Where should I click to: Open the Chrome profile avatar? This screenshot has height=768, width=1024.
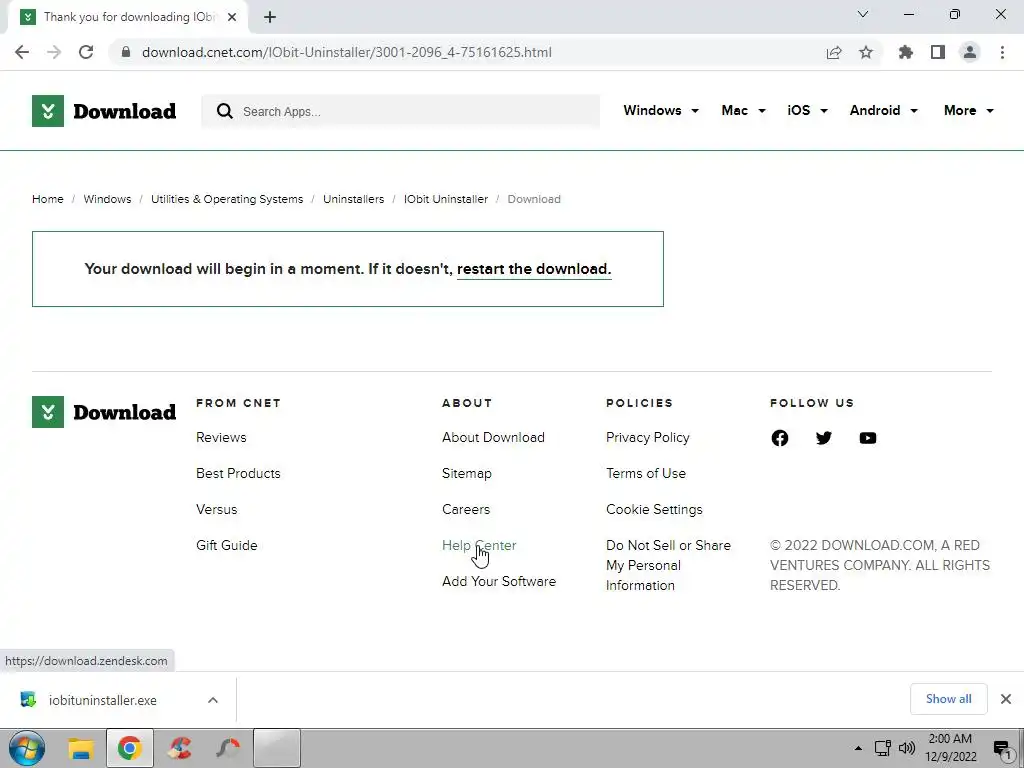click(970, 52)
